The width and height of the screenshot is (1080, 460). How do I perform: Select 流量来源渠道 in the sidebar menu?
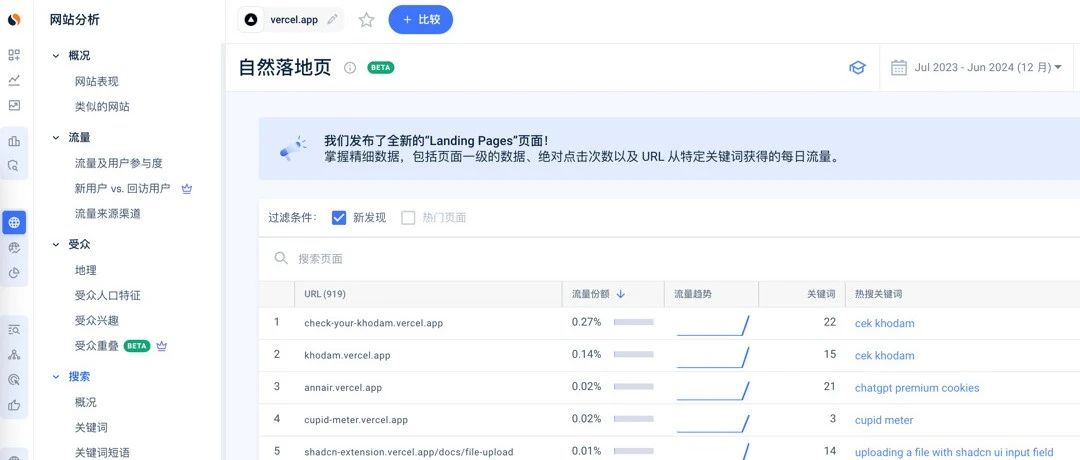pyautogui.click(x=107, y=213)
